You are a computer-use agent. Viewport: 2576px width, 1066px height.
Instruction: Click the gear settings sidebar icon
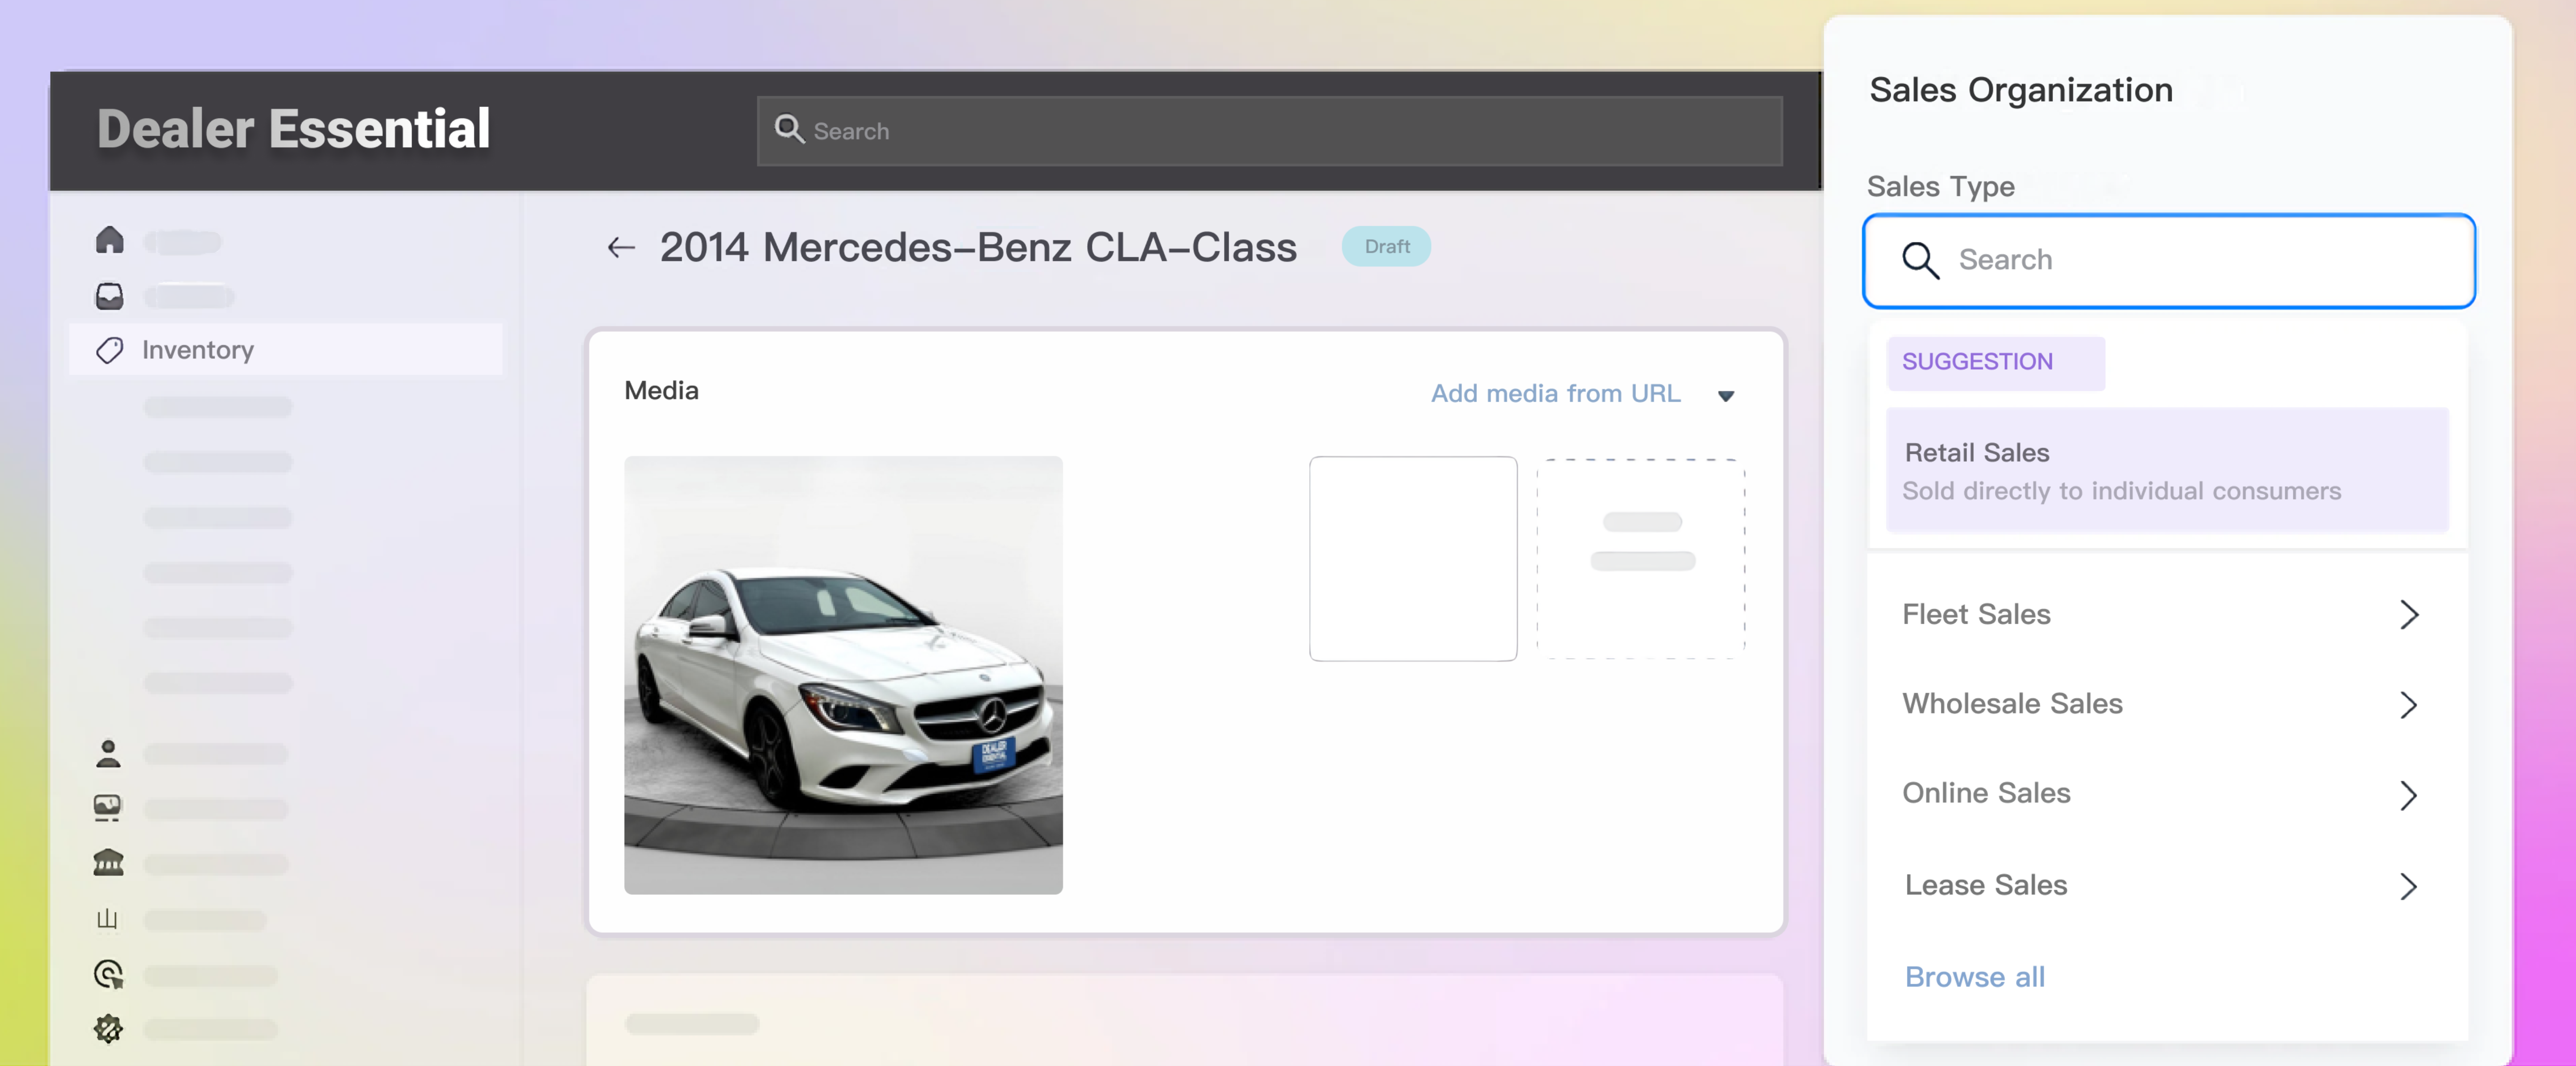tap(108, 1028)
